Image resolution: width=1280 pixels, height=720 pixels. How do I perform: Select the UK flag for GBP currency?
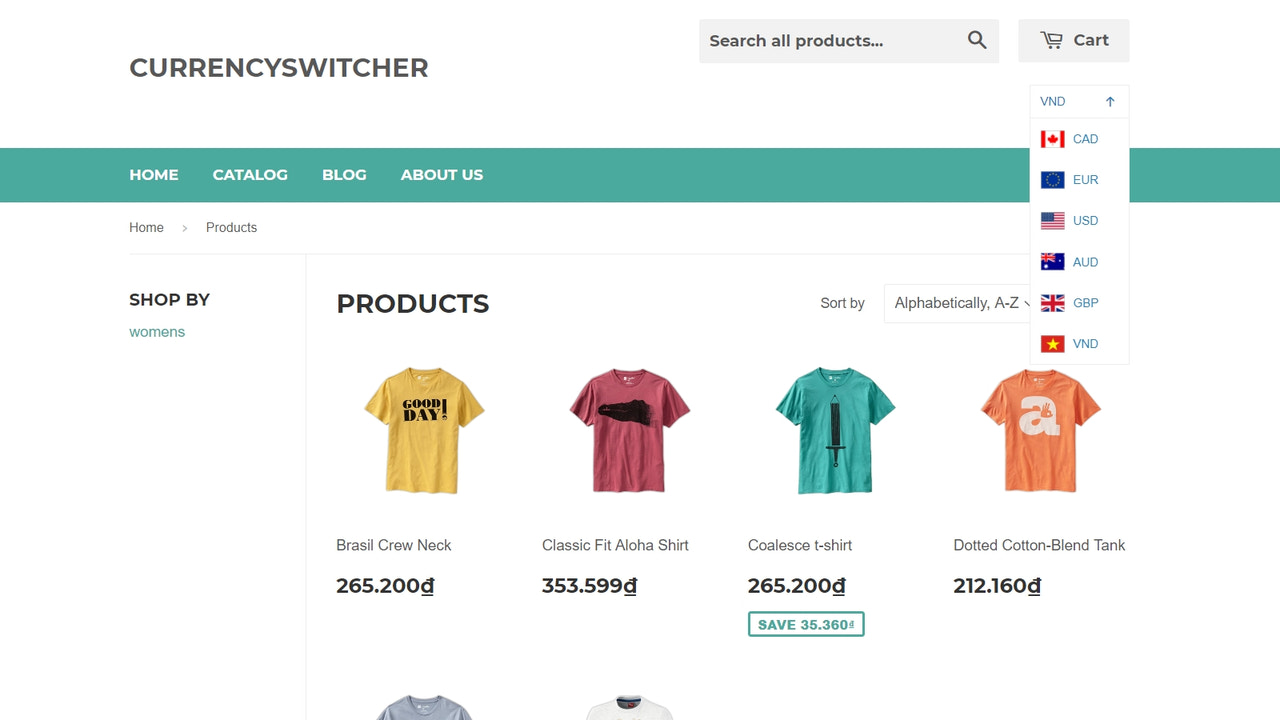pyautogui.click(x=1054, y=302)
